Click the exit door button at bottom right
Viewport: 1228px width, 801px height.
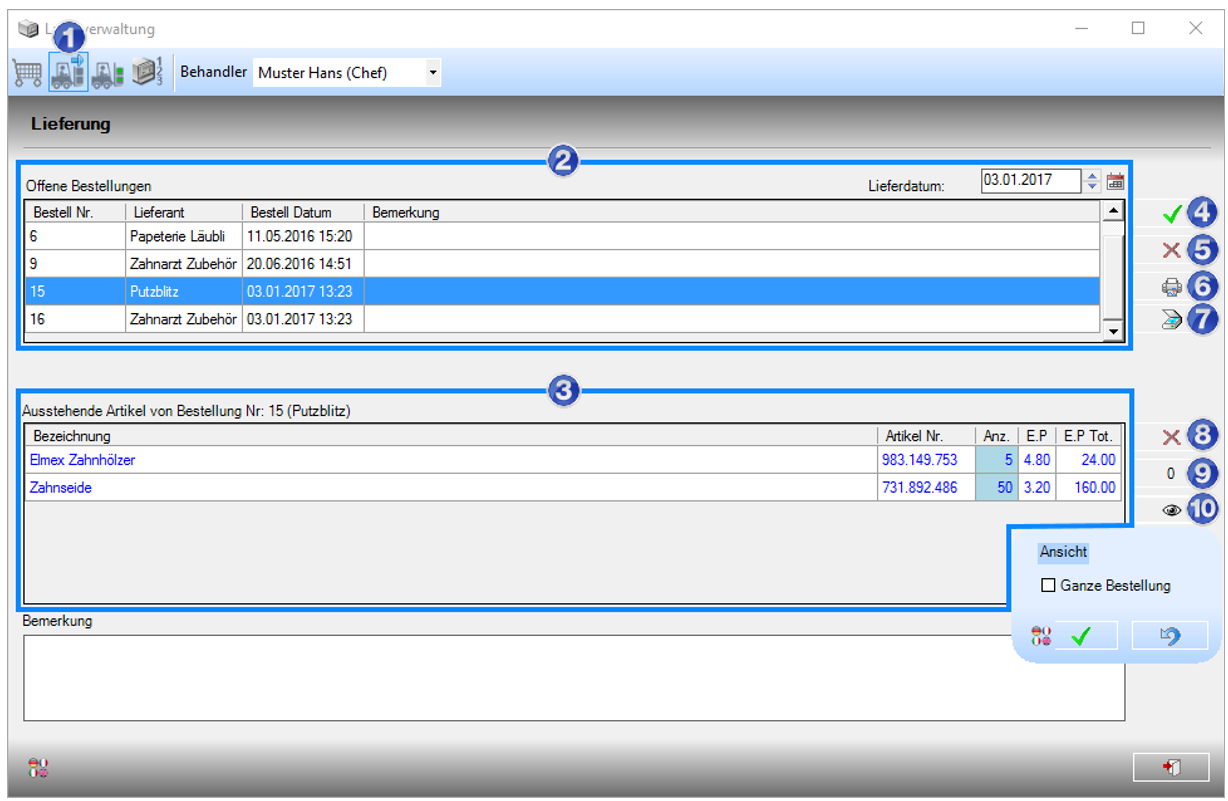[x=1171, y=767]
